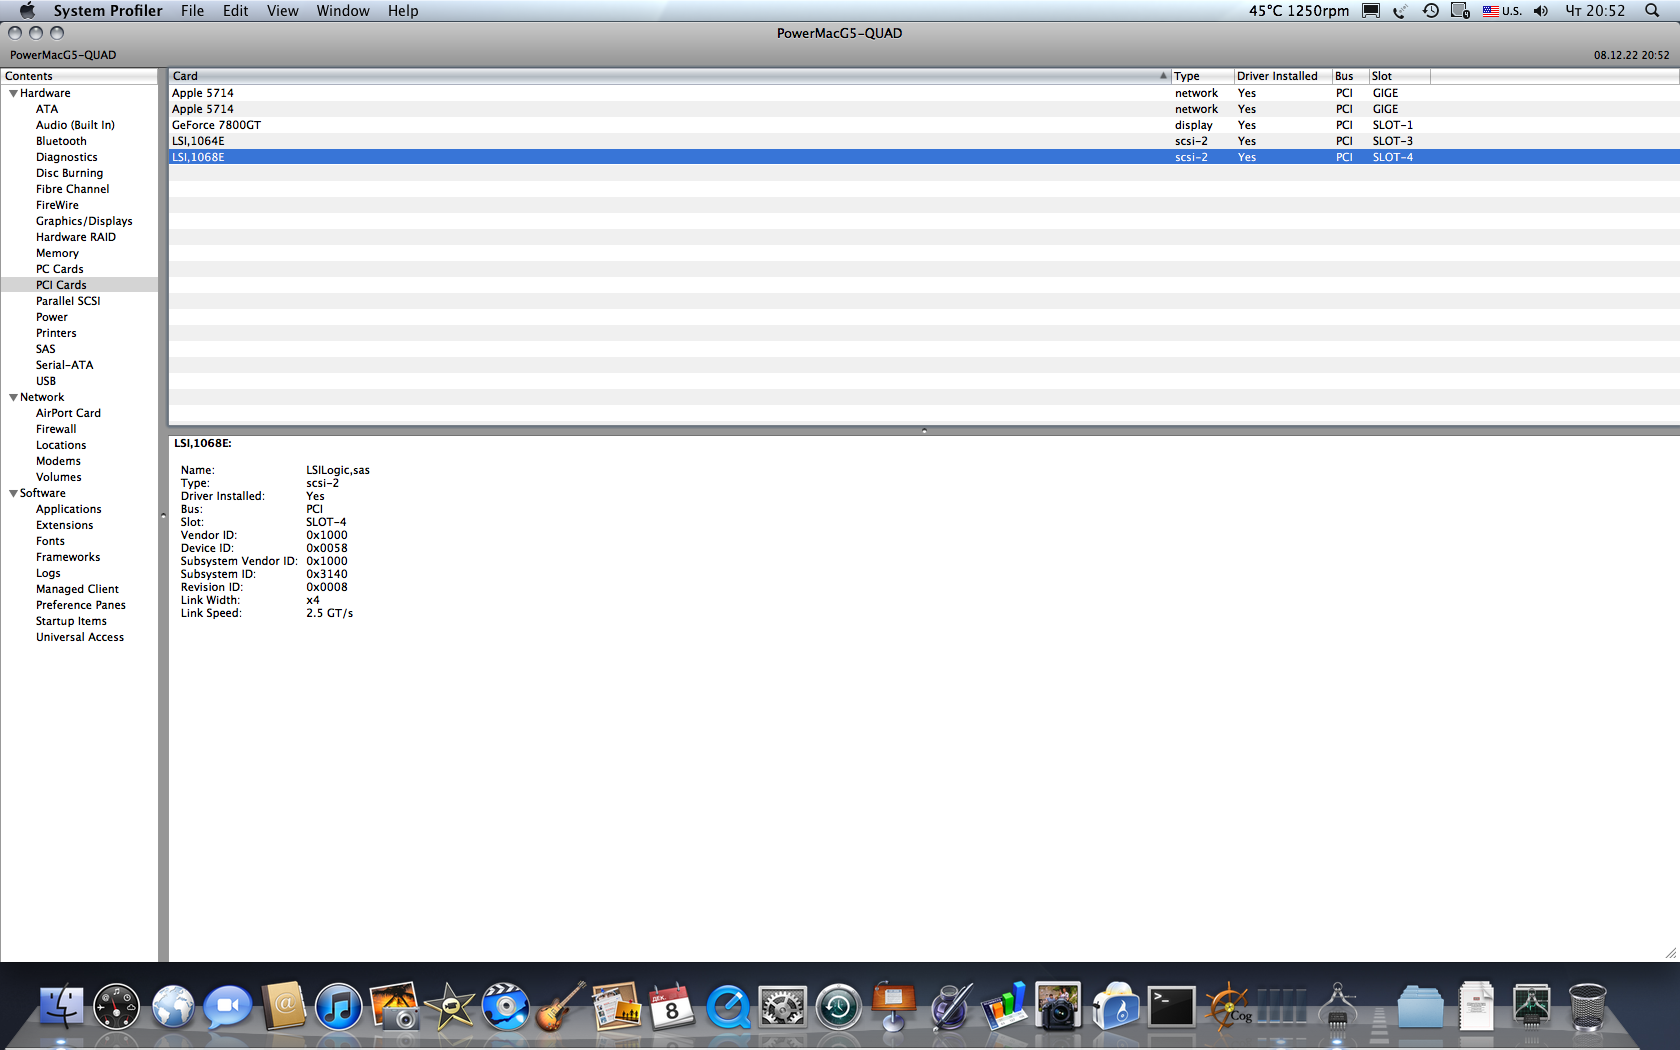Launch the world globe browser Dock icon
This screenshot has width=1680, height=1050.
click(173, 1006)
